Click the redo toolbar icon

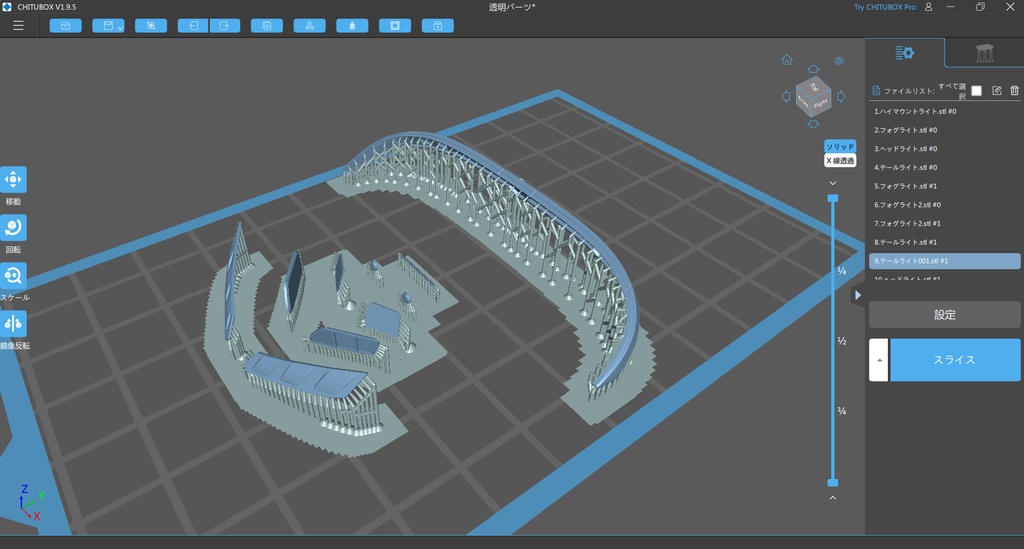pyautogui.click(x=224, y=25)
